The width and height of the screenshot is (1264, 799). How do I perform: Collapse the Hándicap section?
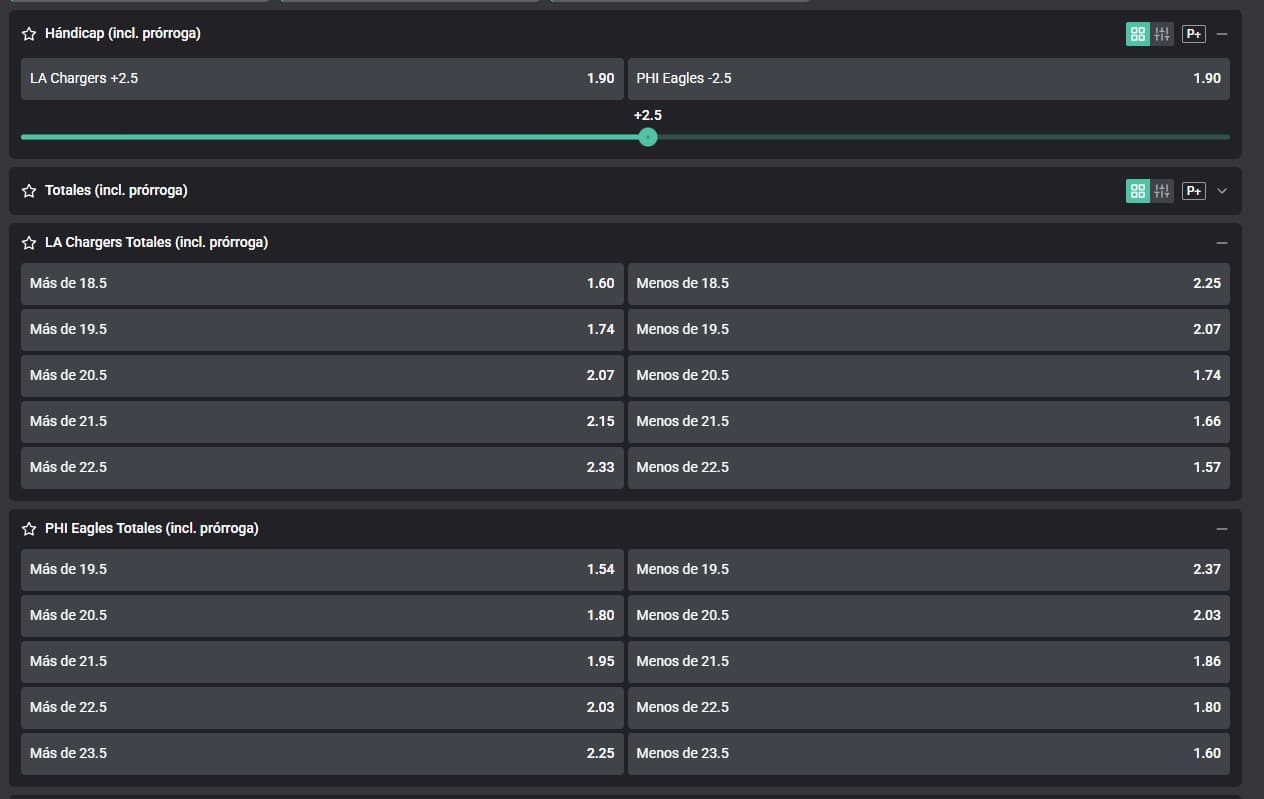[x=1222, y=34]
